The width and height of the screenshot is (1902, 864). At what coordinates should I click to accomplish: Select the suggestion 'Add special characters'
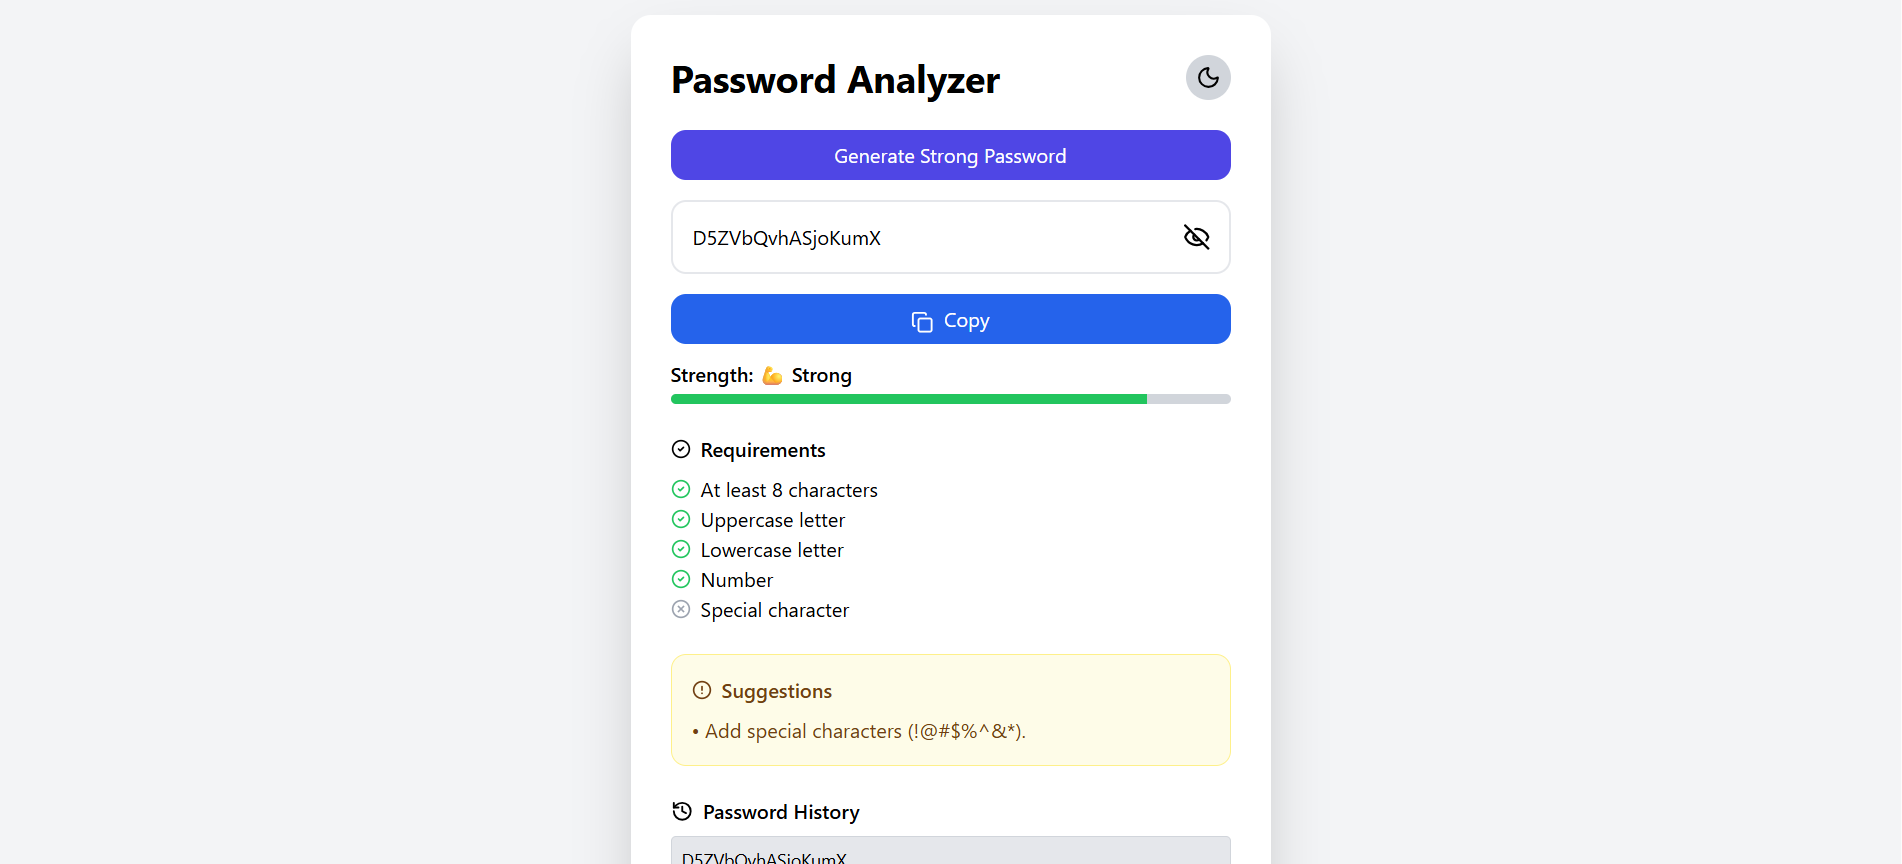(x=860, y=731)
